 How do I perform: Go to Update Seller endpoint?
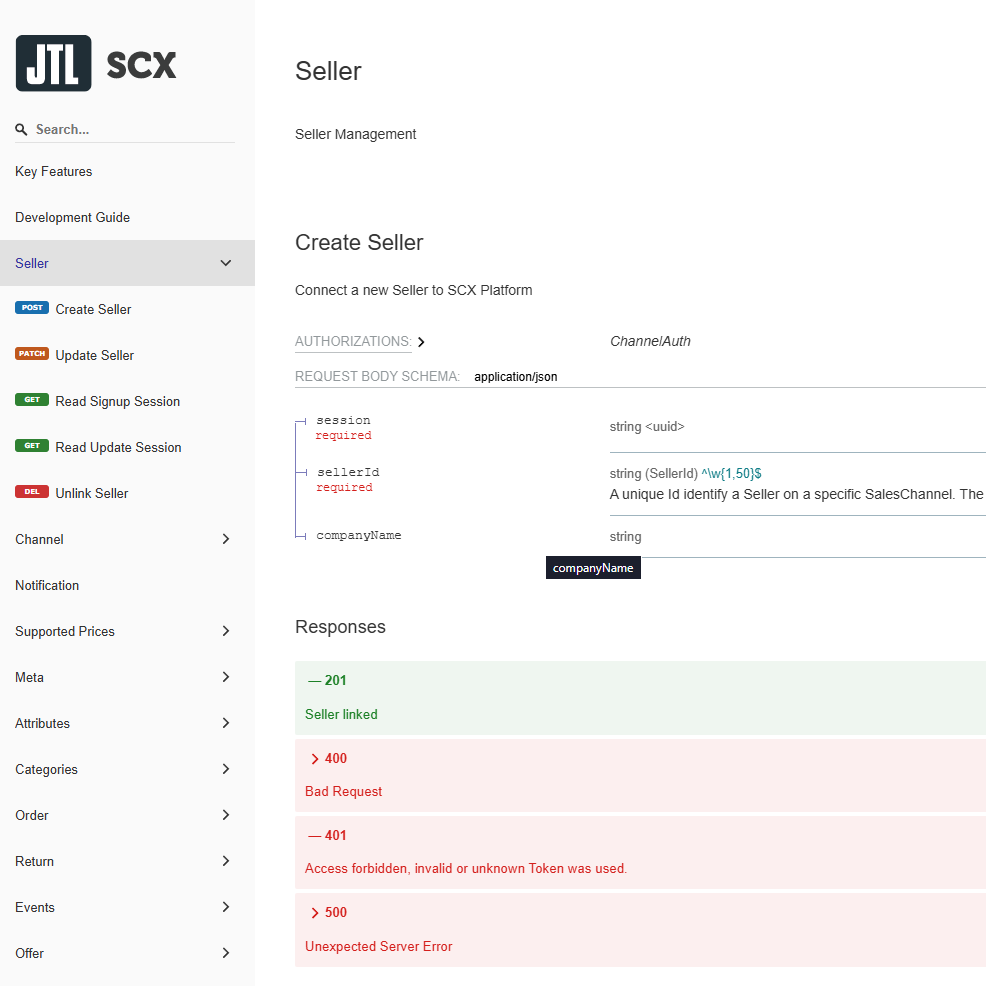94,355
